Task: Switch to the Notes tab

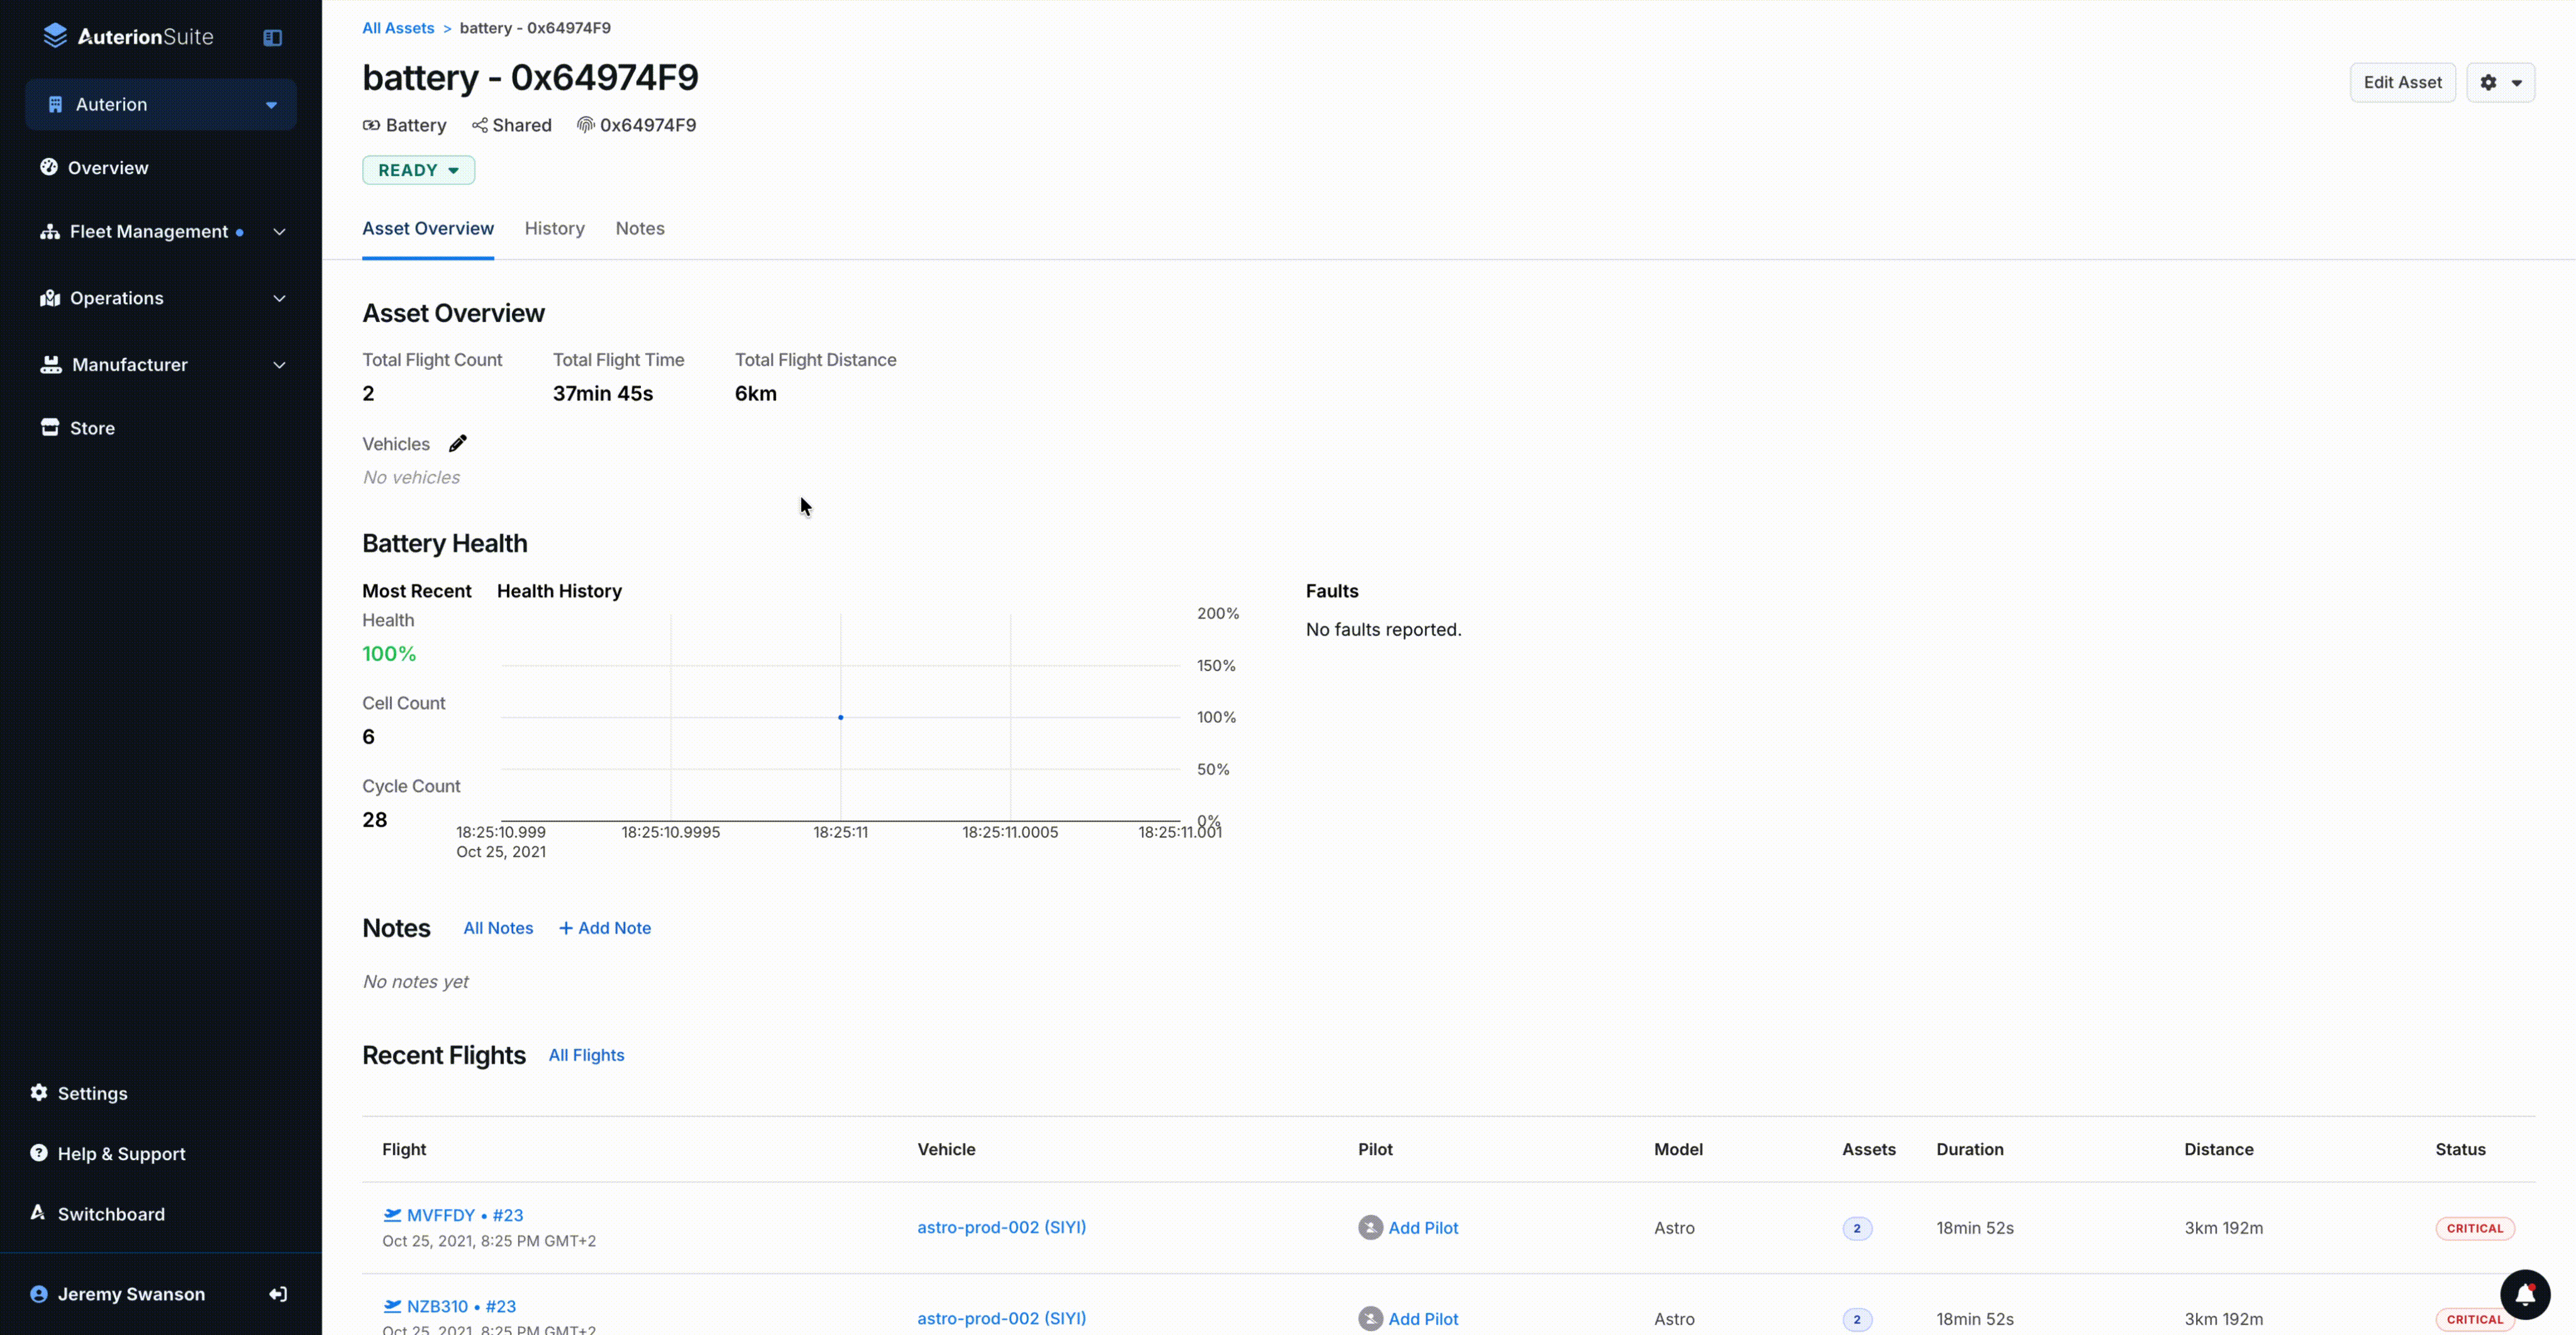Action: pyautogui.click(x=640, y=228)
